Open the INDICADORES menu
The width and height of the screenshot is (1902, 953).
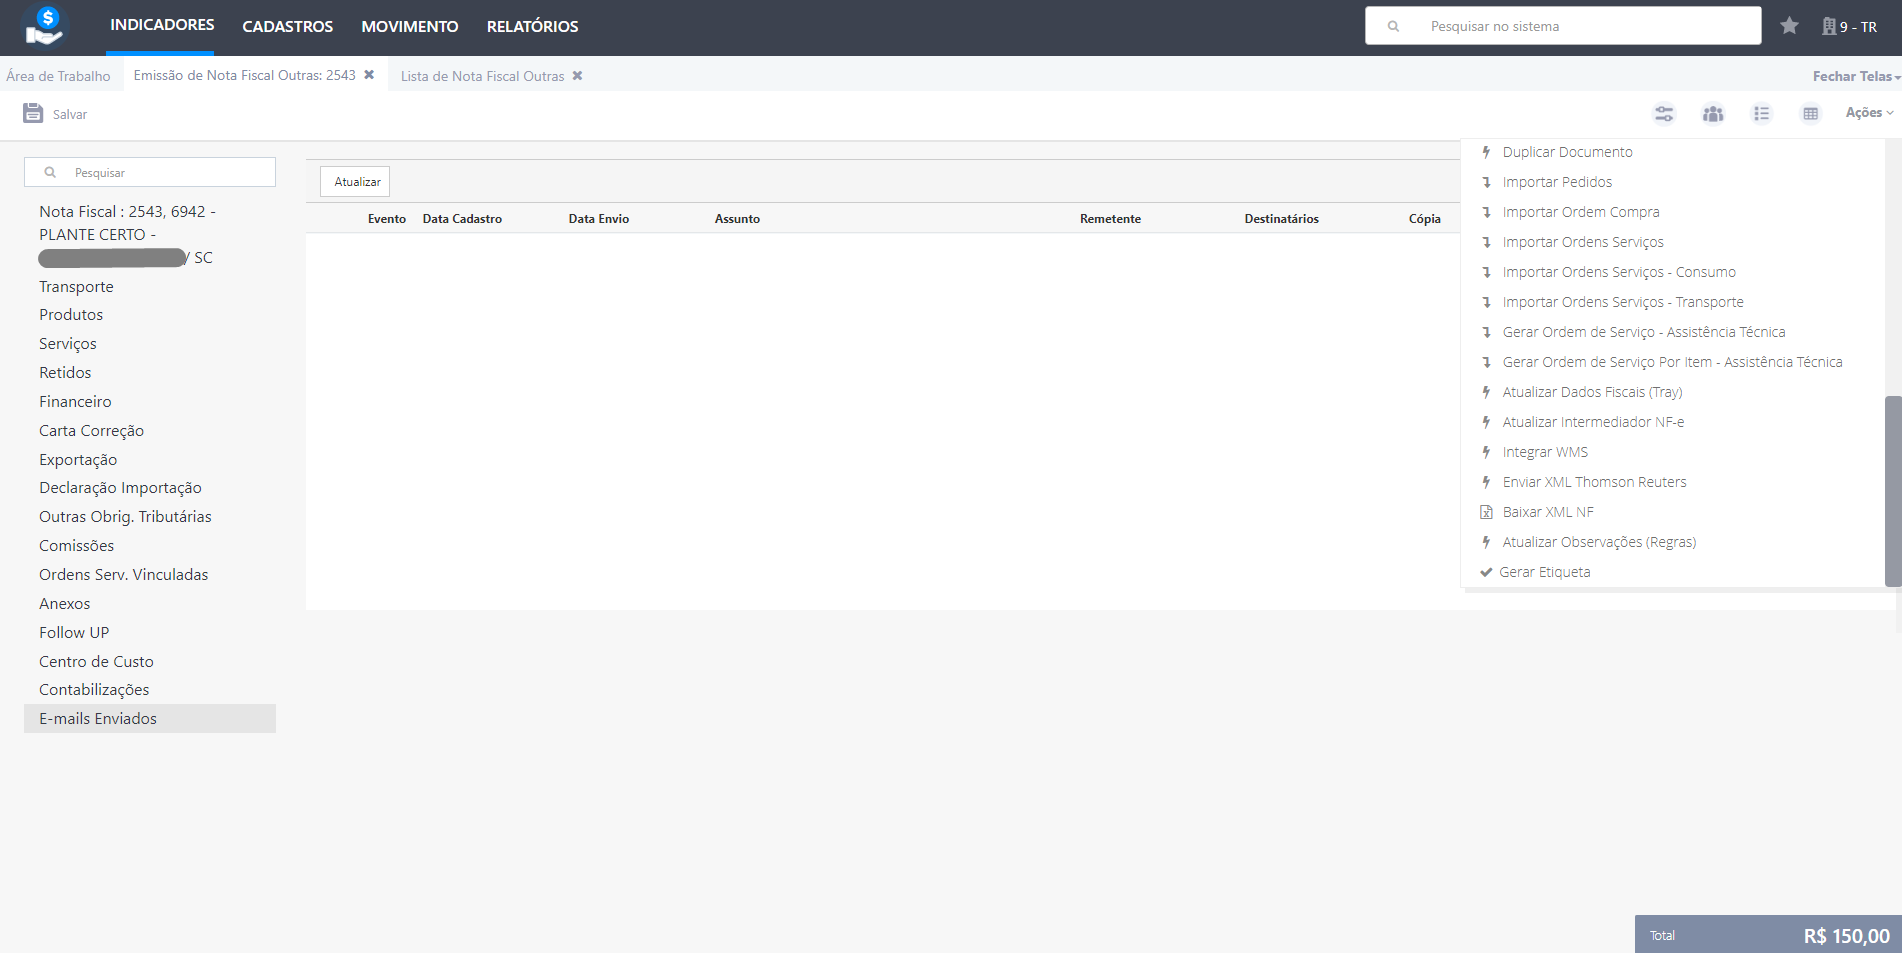pos(162,25)
